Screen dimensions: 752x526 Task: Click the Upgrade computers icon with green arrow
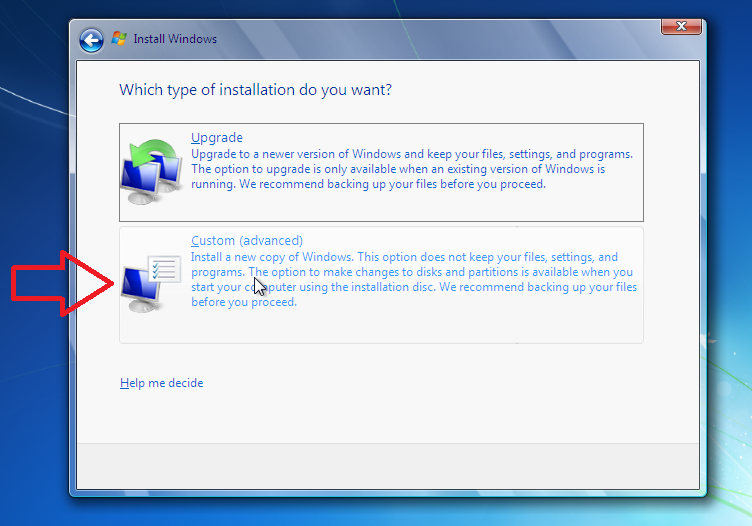(151, 172)
